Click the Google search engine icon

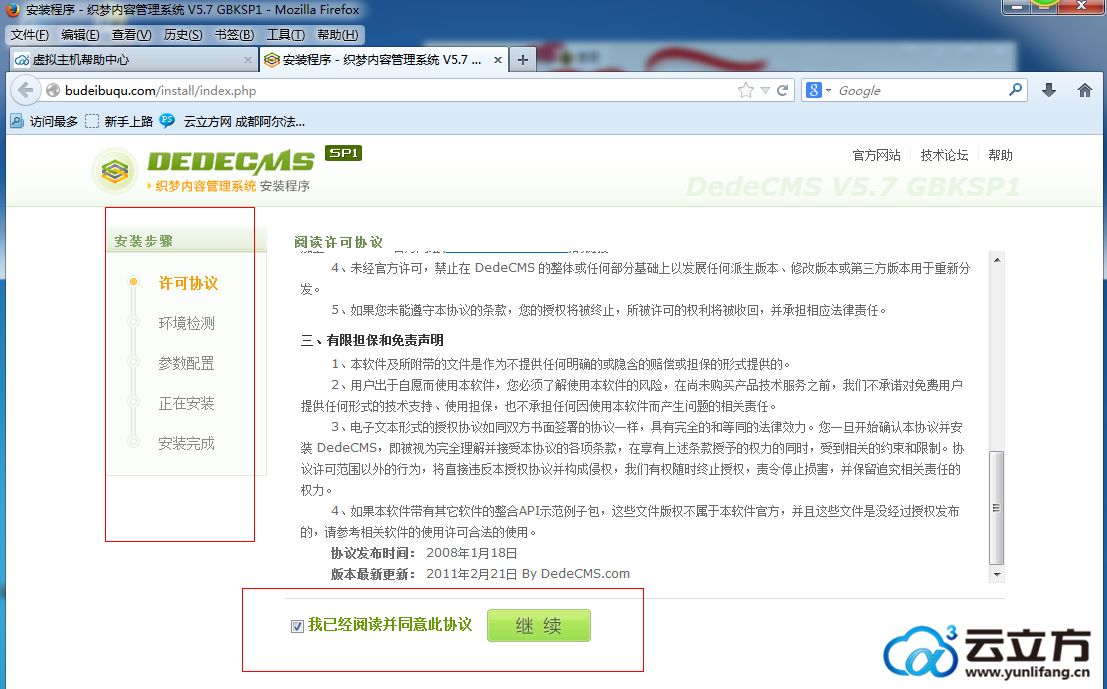814,90
